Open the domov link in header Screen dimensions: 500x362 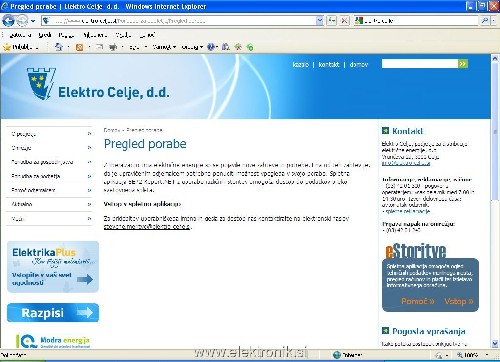point(359,64)
